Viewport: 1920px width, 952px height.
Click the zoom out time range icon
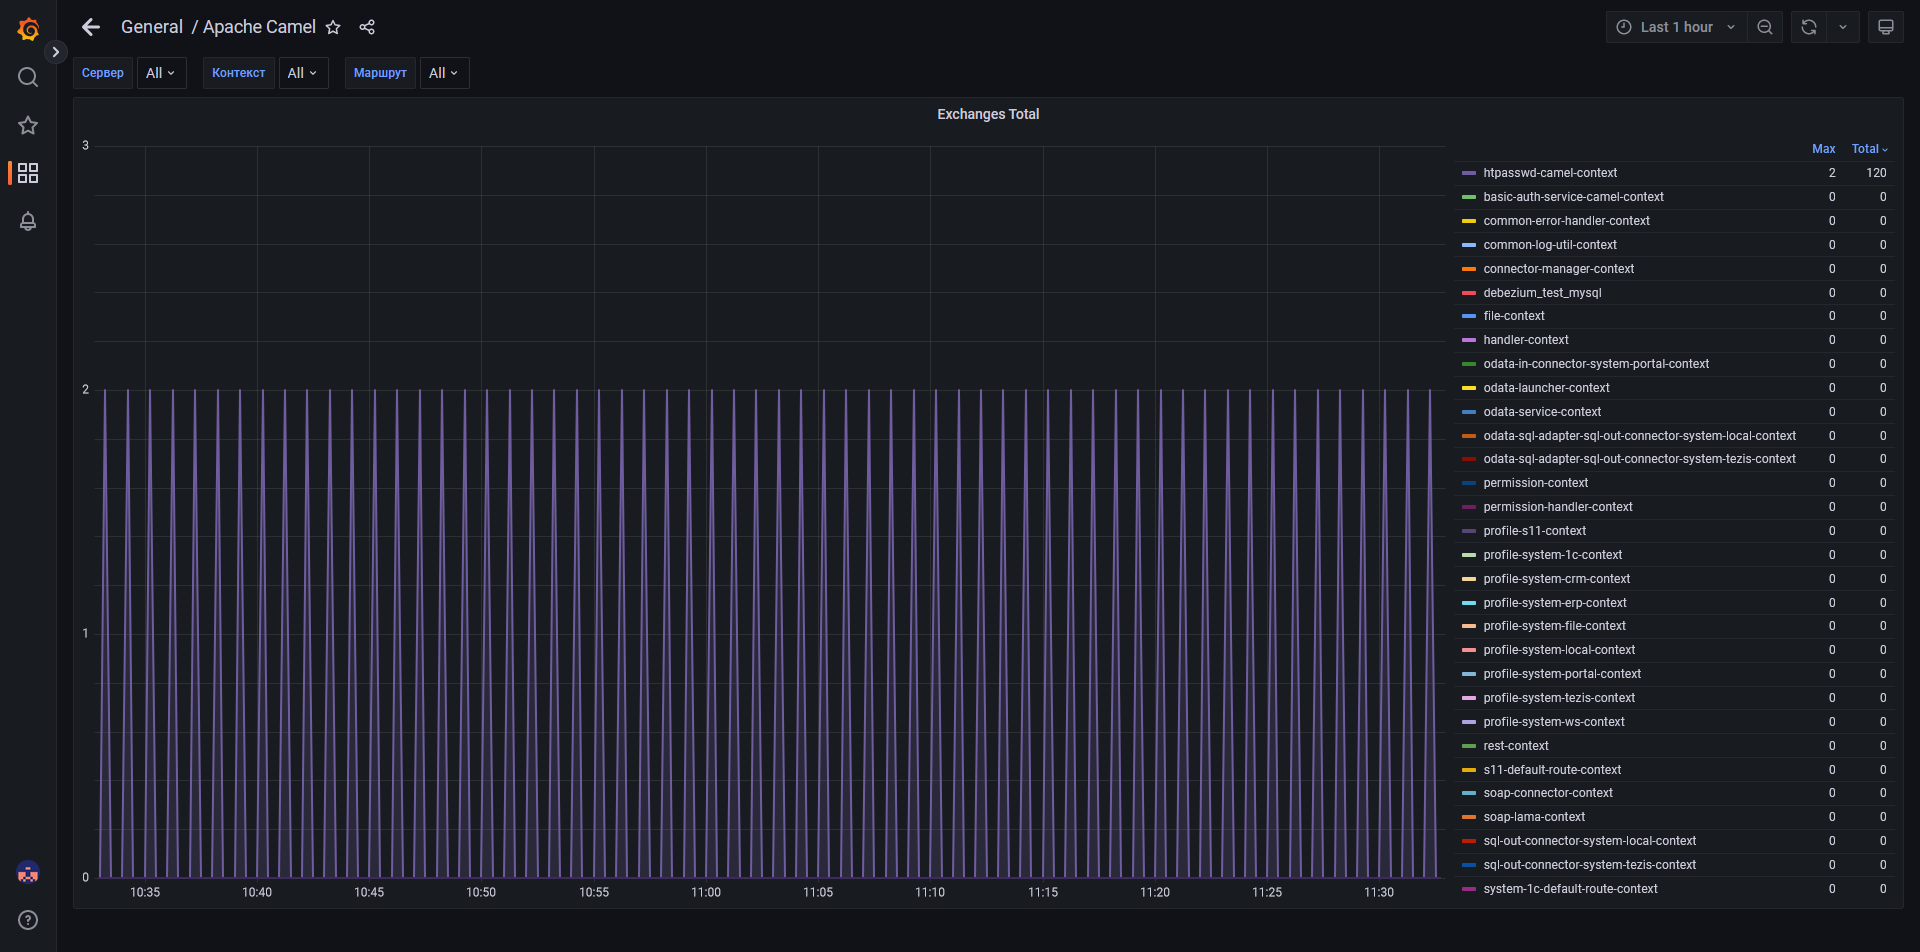1765,27
